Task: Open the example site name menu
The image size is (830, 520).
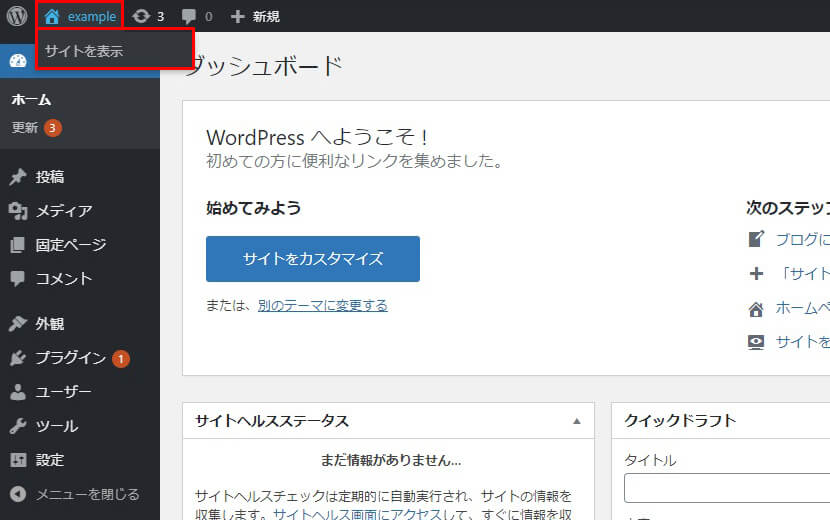Action: (x=92, y=16)
